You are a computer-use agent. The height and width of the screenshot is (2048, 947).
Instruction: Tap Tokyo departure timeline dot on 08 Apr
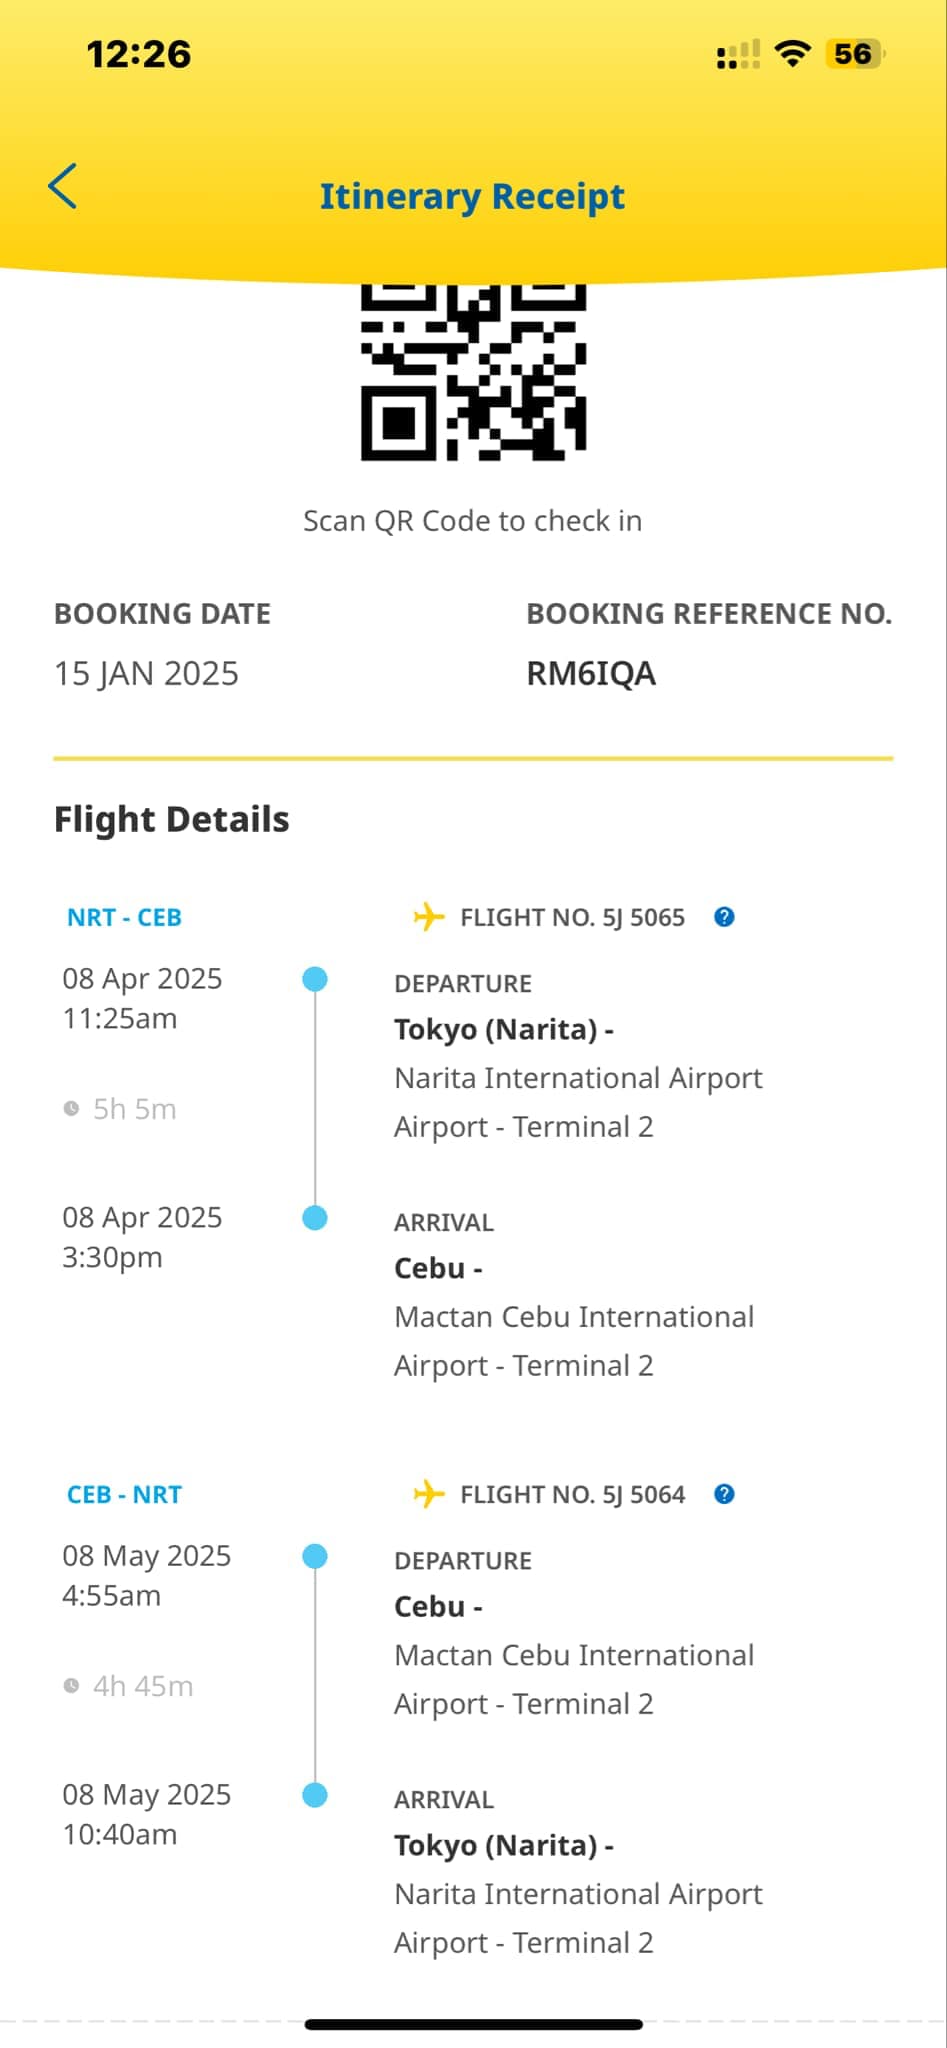pyautogui.click(x=315, y=979)
